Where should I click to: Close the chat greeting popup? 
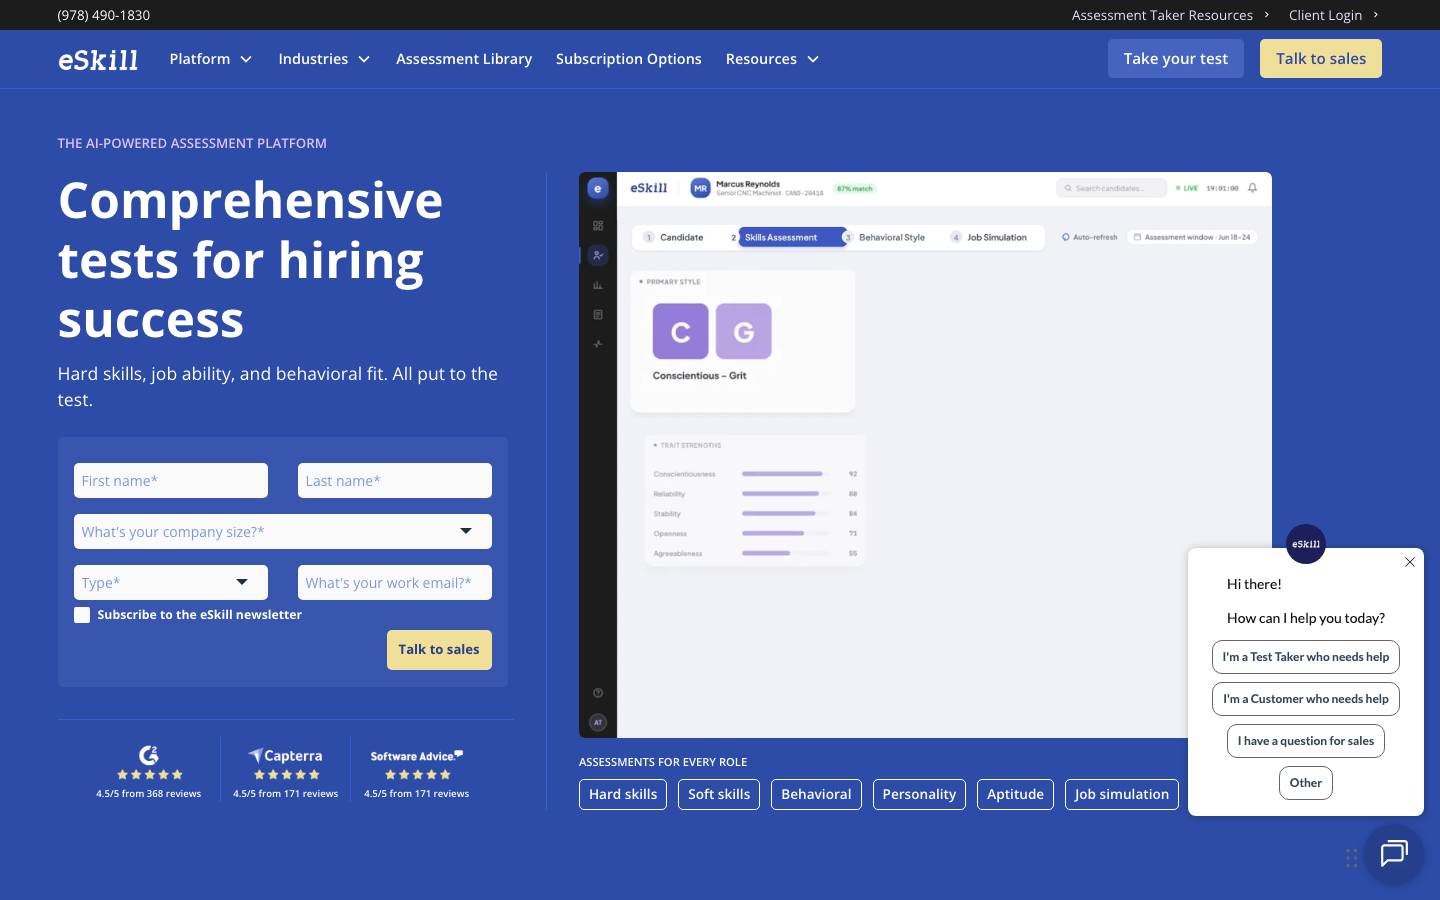coord(1410,562)
